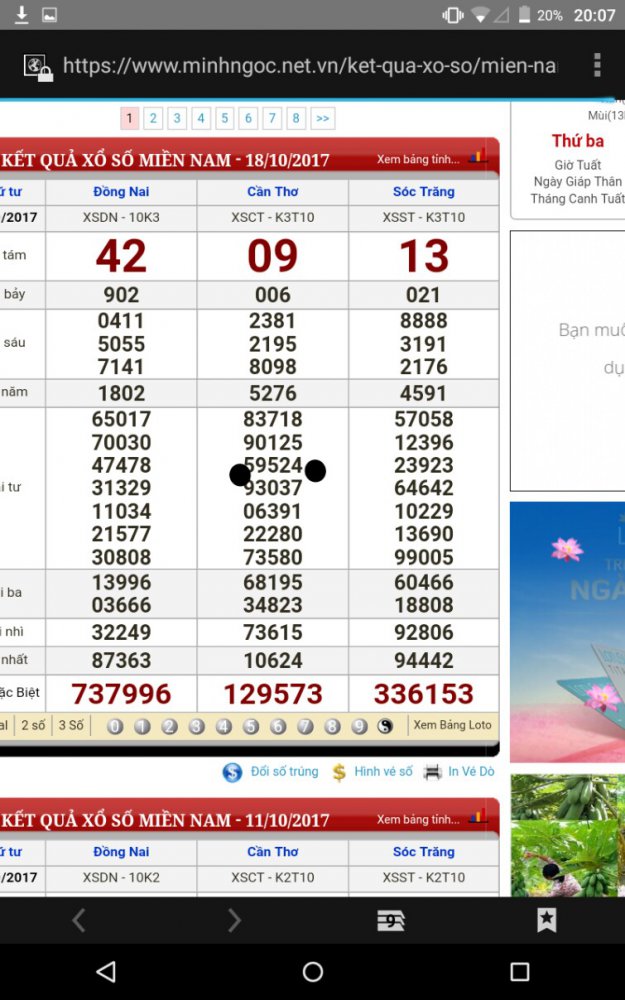Open Xem Bảng Loto button

[x=452, y=726]
